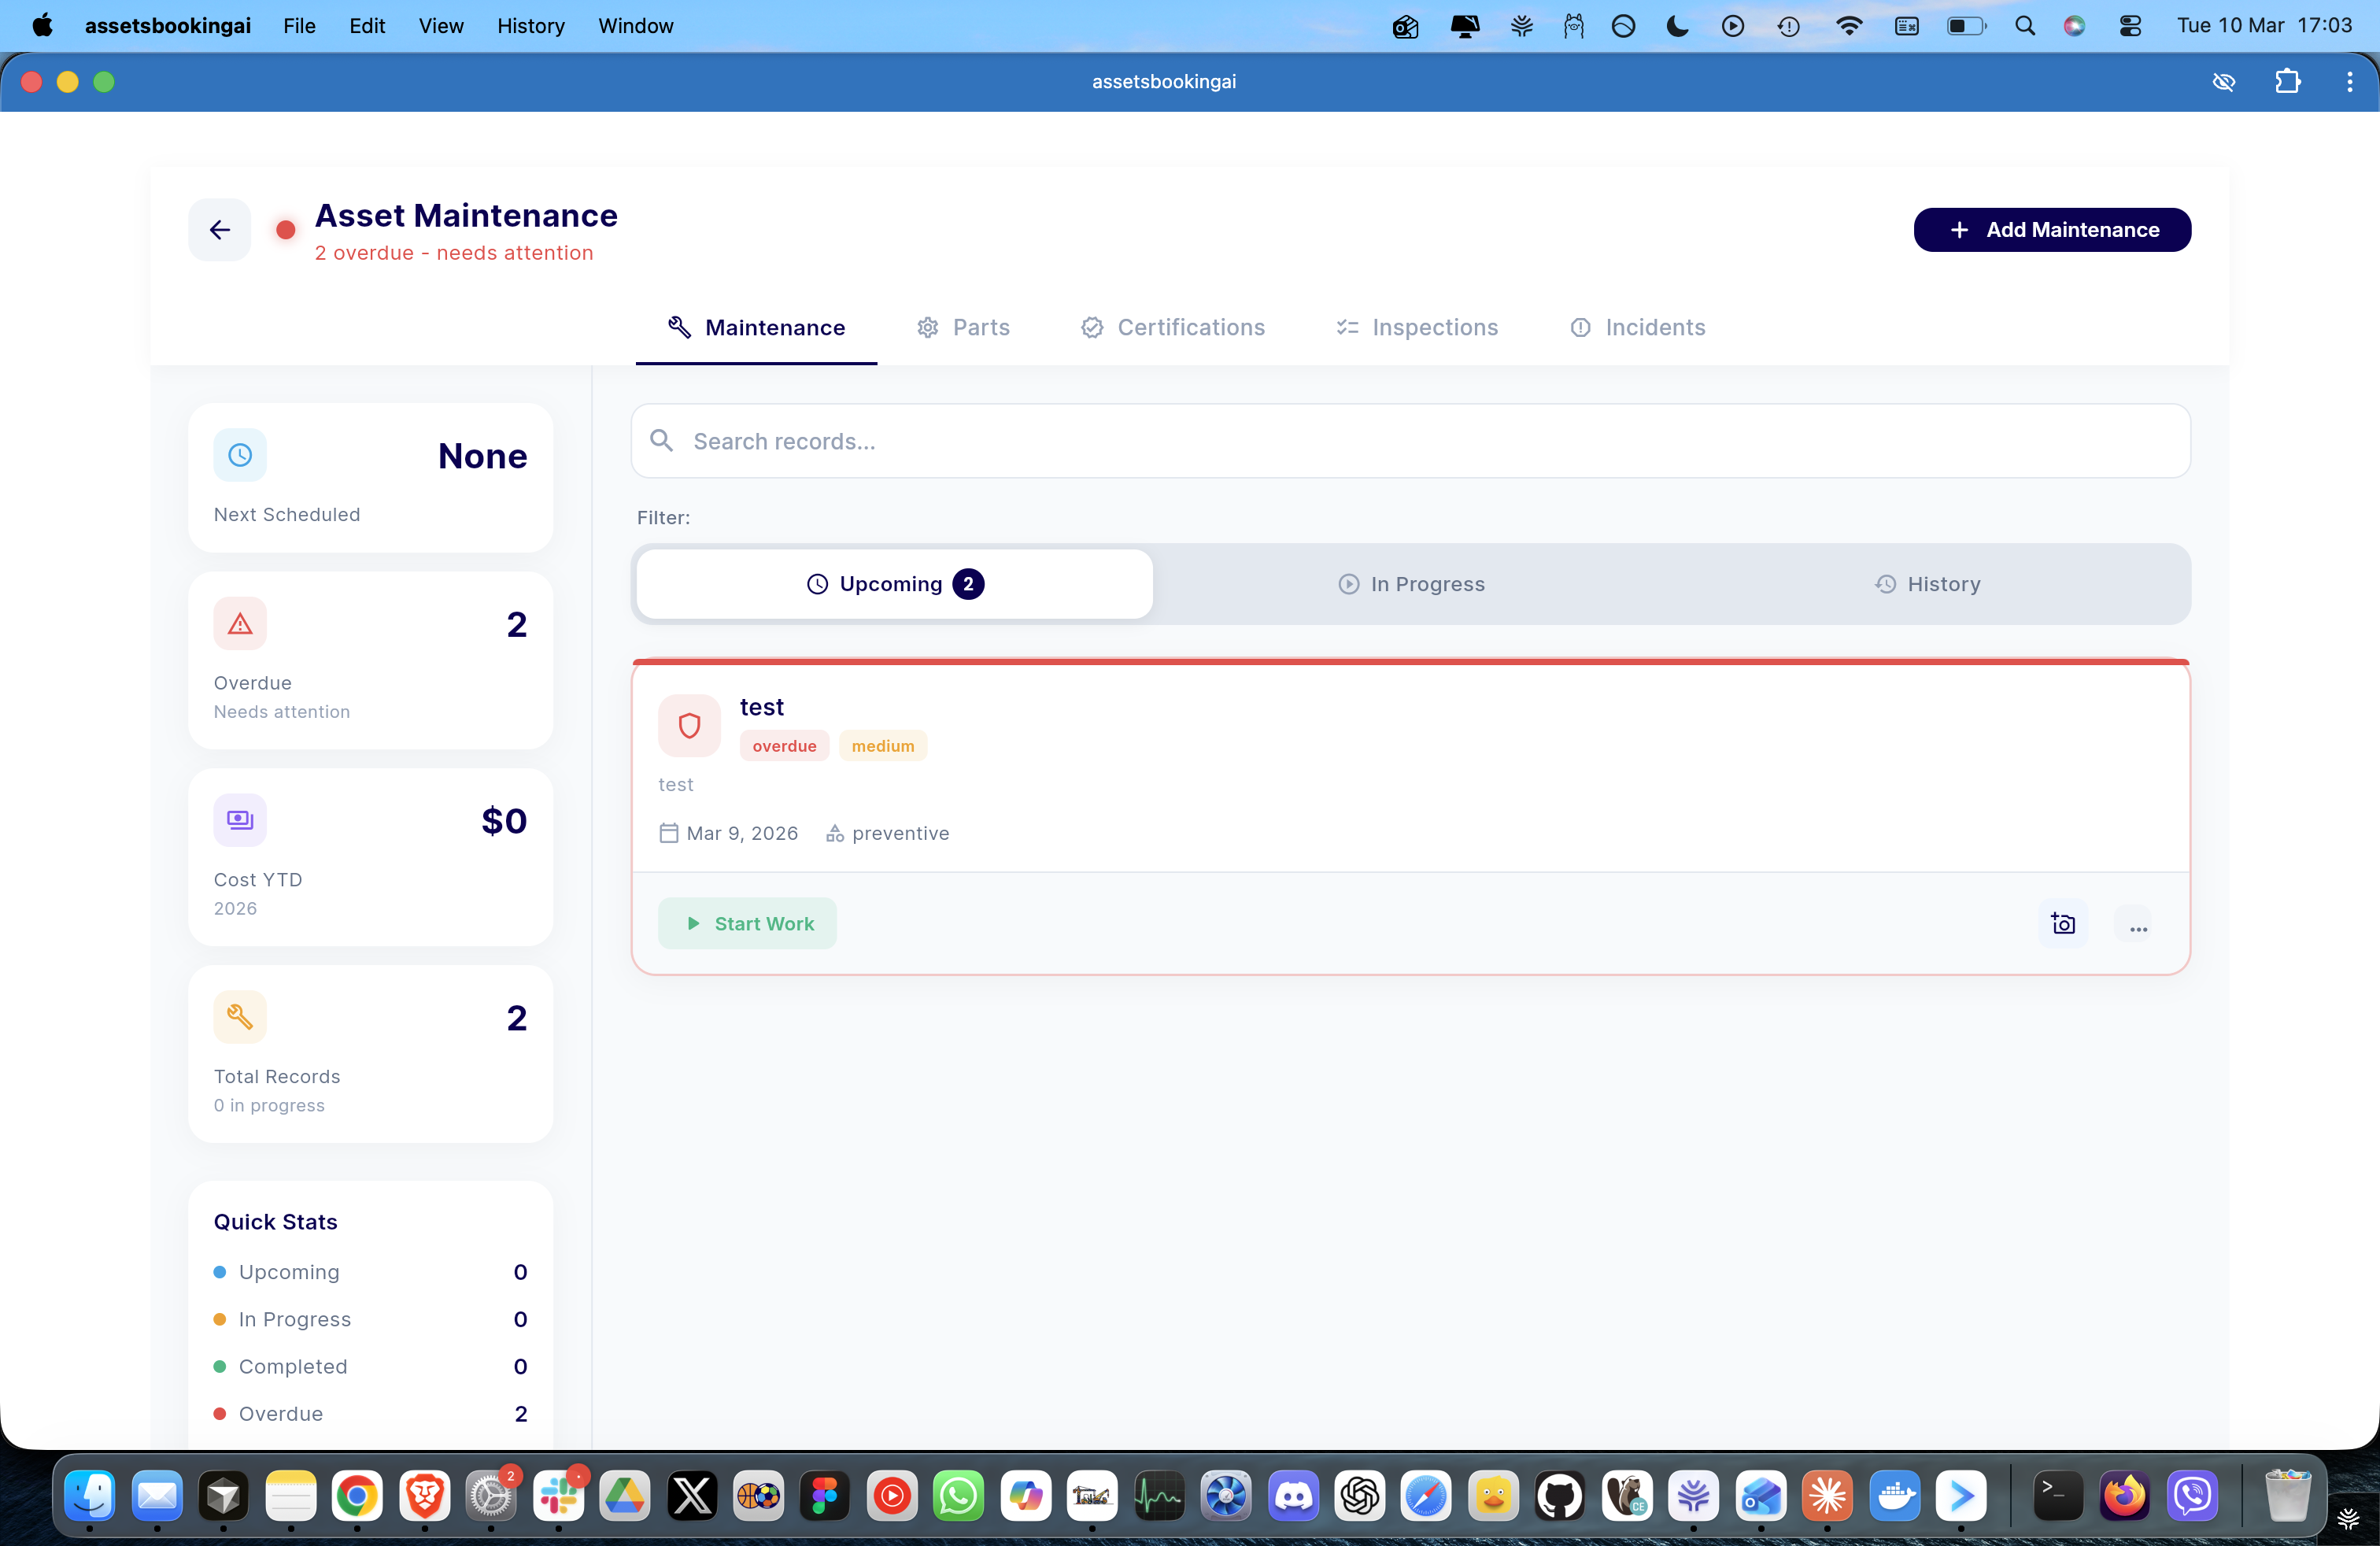
Task: Open the Parts tab
Action: tap(963, 328)
